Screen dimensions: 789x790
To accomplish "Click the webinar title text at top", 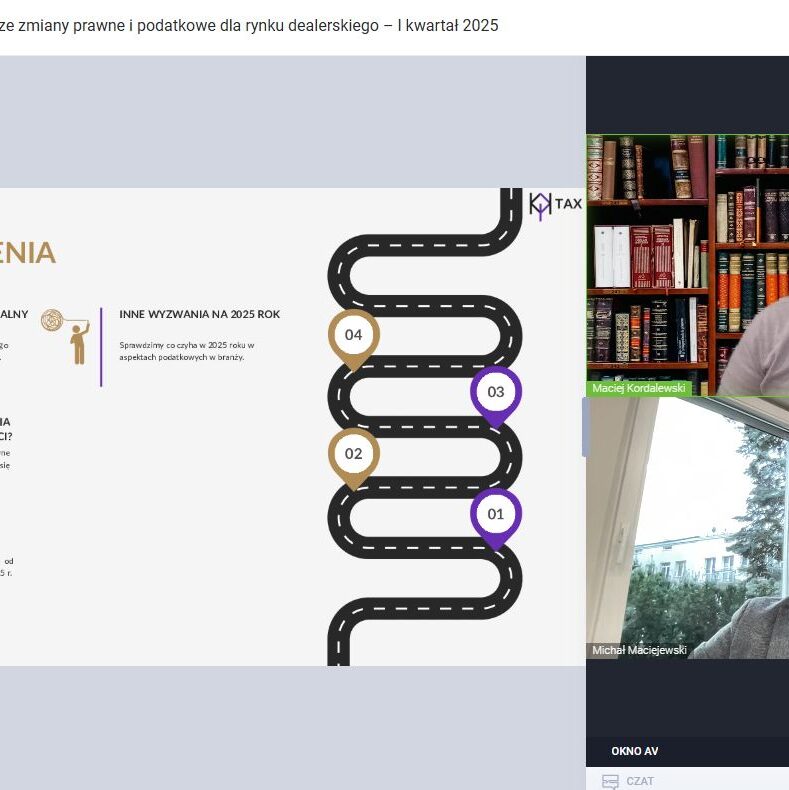I will tap(250, 26).
